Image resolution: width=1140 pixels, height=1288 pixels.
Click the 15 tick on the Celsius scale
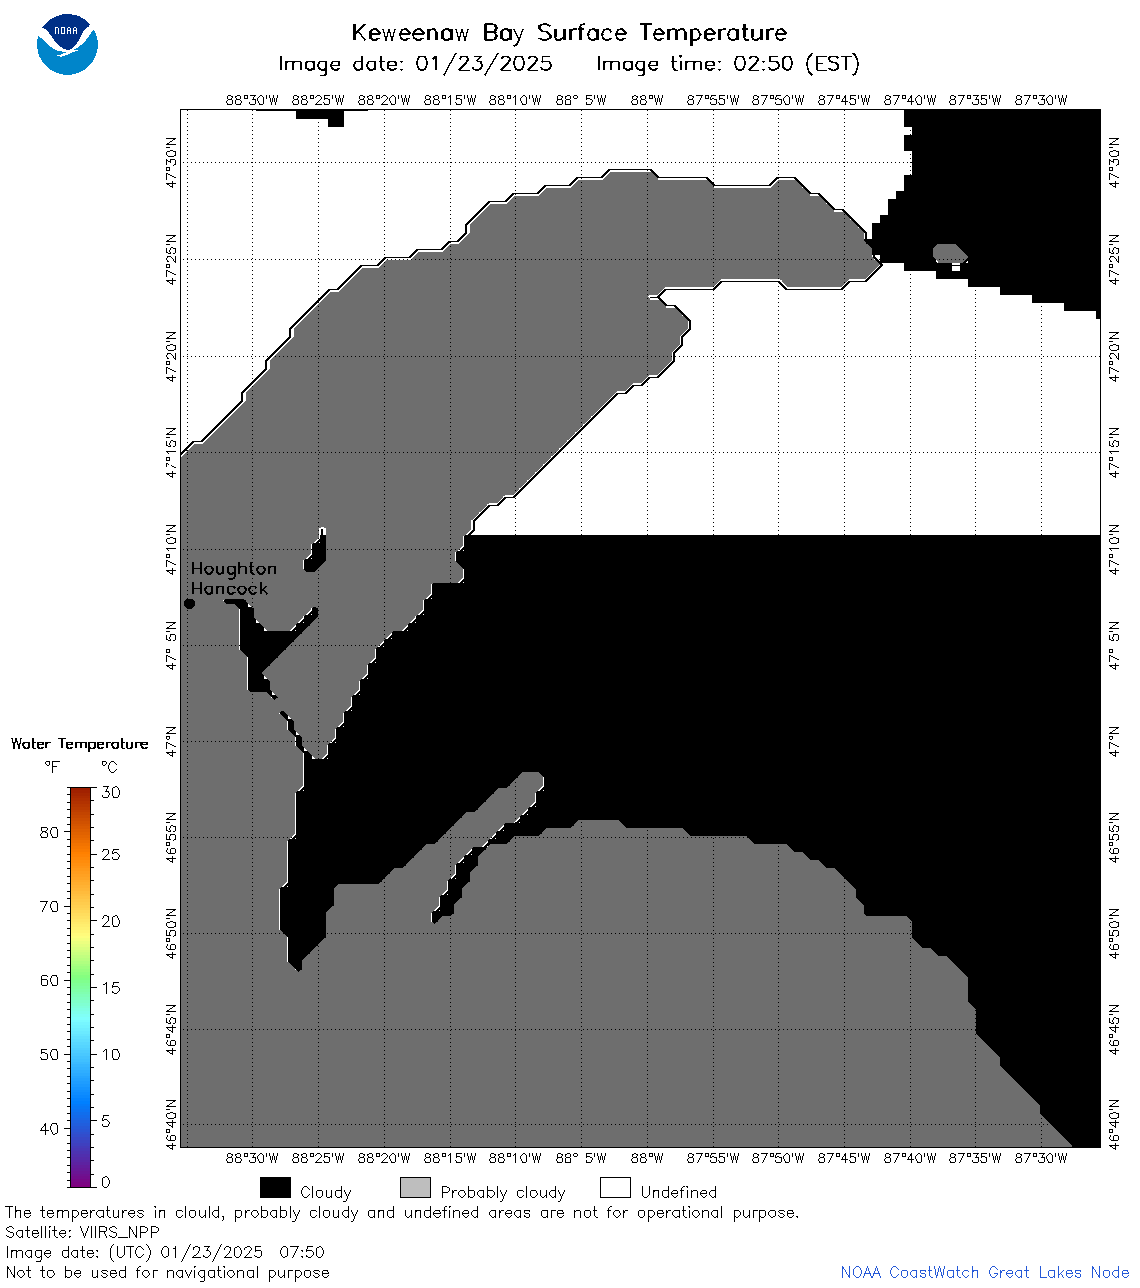[111, 988]
